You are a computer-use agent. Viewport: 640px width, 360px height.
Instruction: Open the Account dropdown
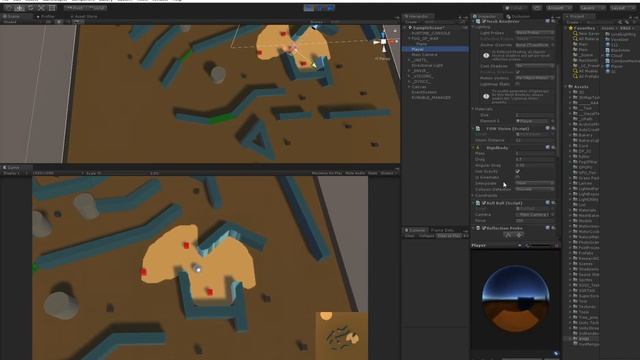coord(559,8)
